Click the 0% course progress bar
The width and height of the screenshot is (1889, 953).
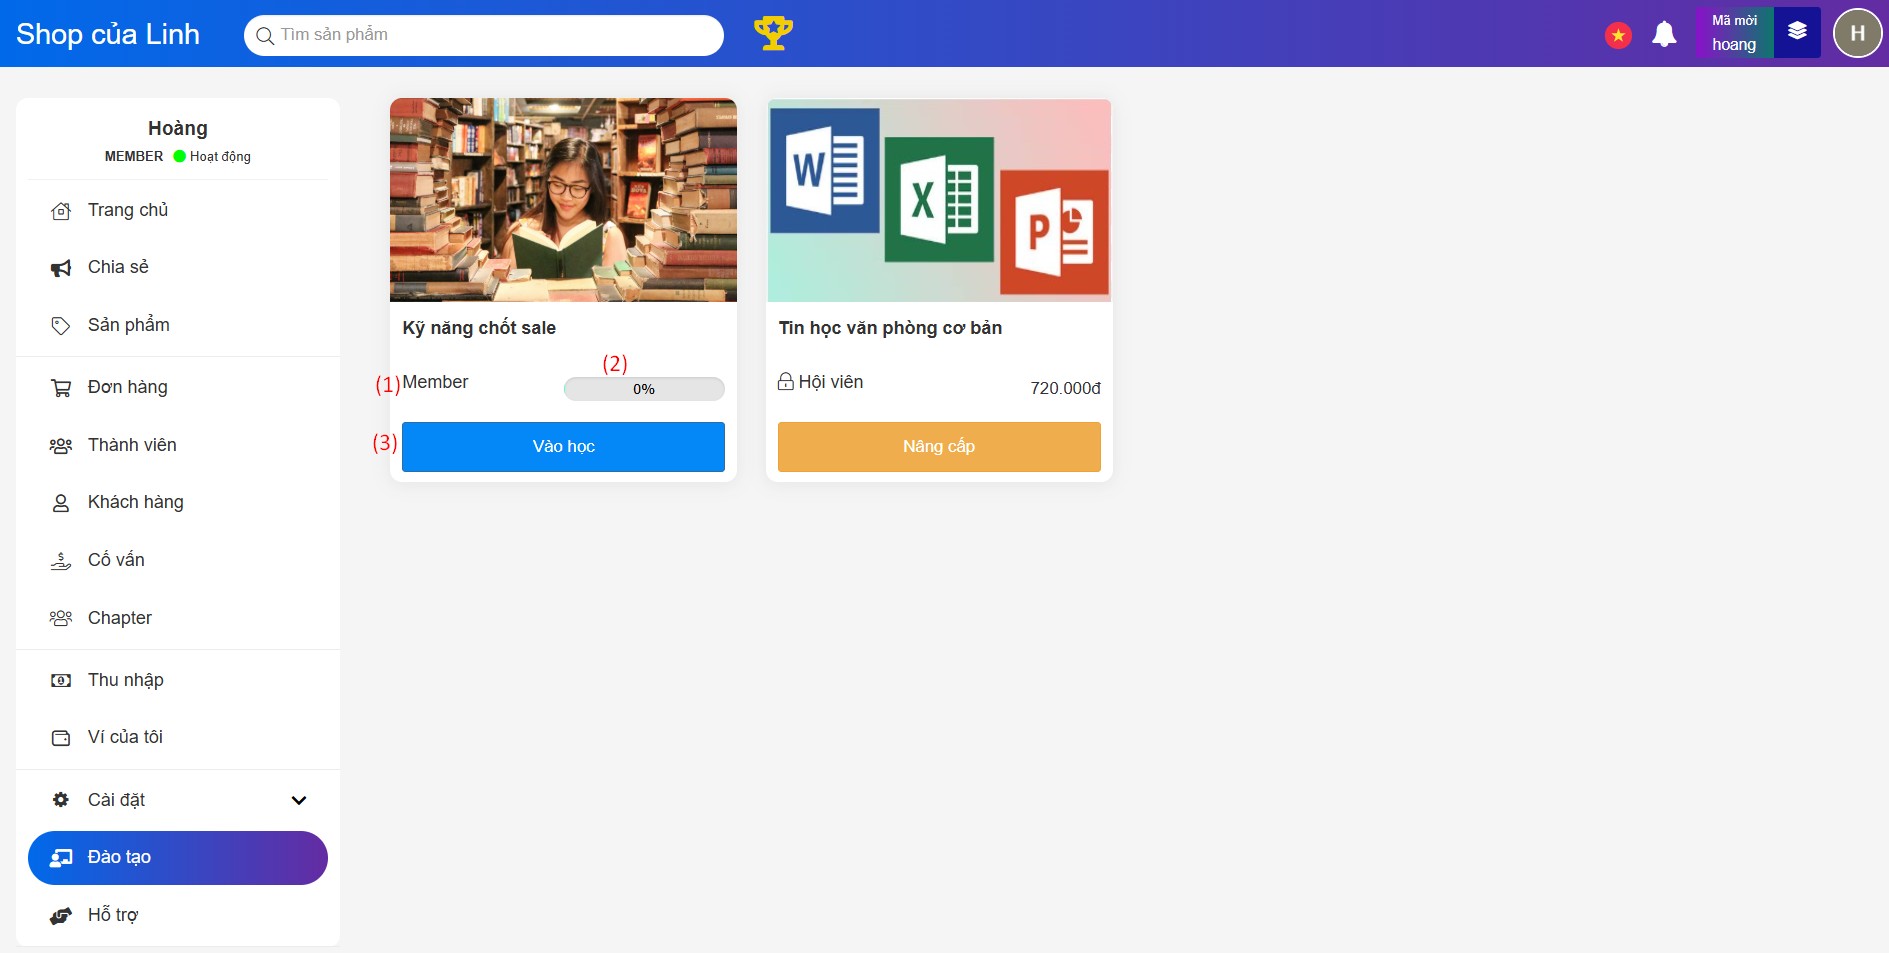(644, 389)
